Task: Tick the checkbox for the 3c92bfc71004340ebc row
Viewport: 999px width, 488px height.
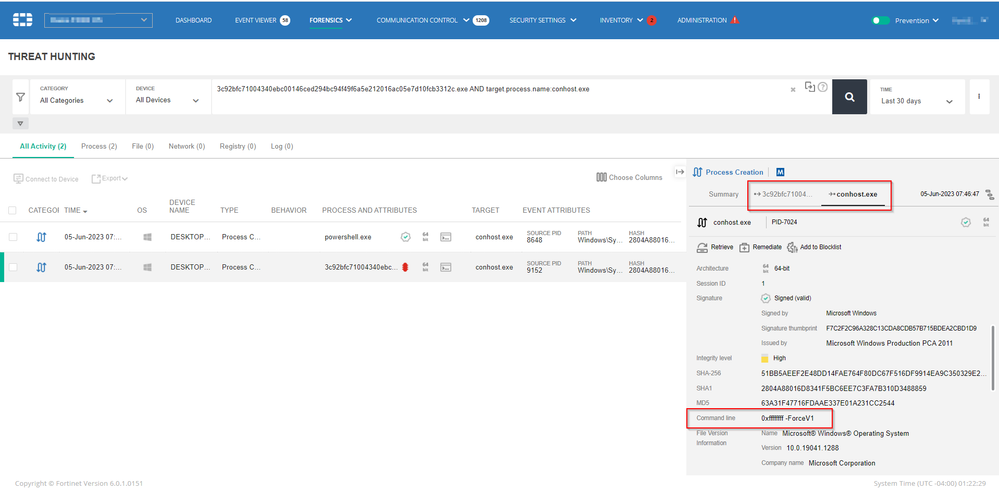Action: click(x=13, y=268)
